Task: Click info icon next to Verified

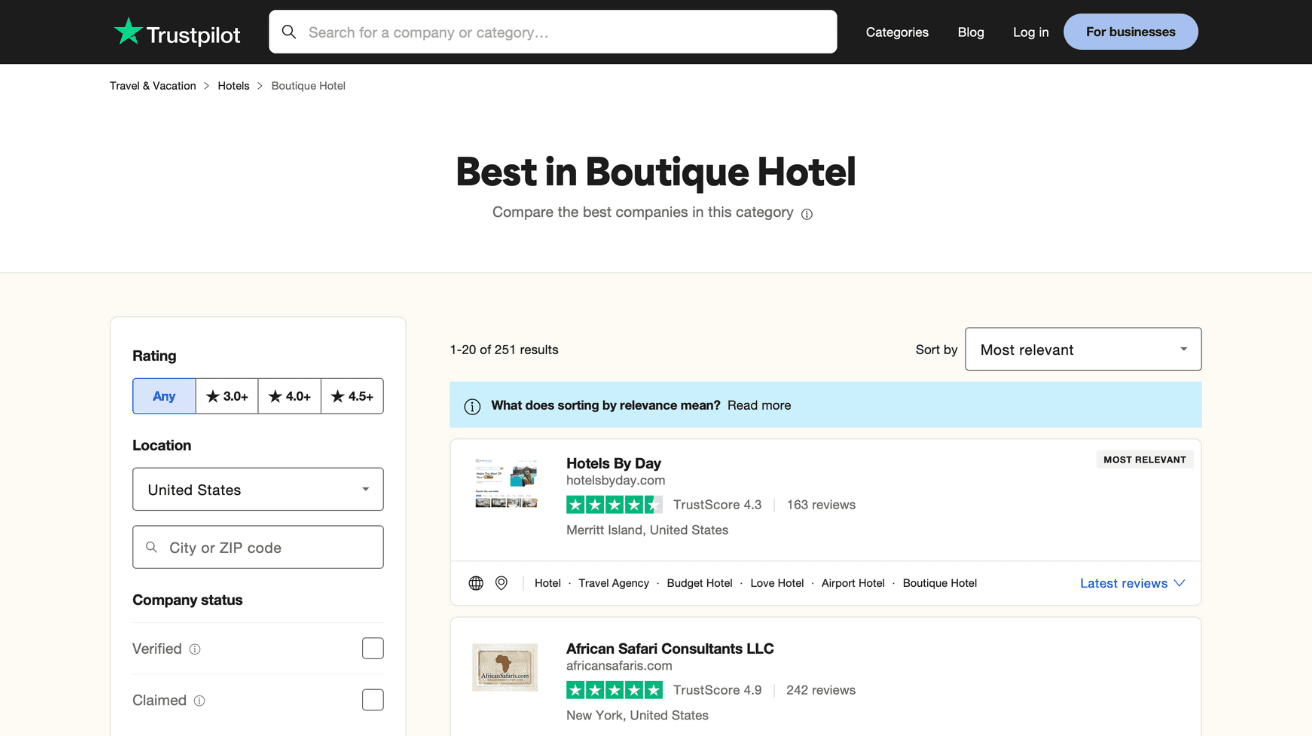Action: pos(195,649)
